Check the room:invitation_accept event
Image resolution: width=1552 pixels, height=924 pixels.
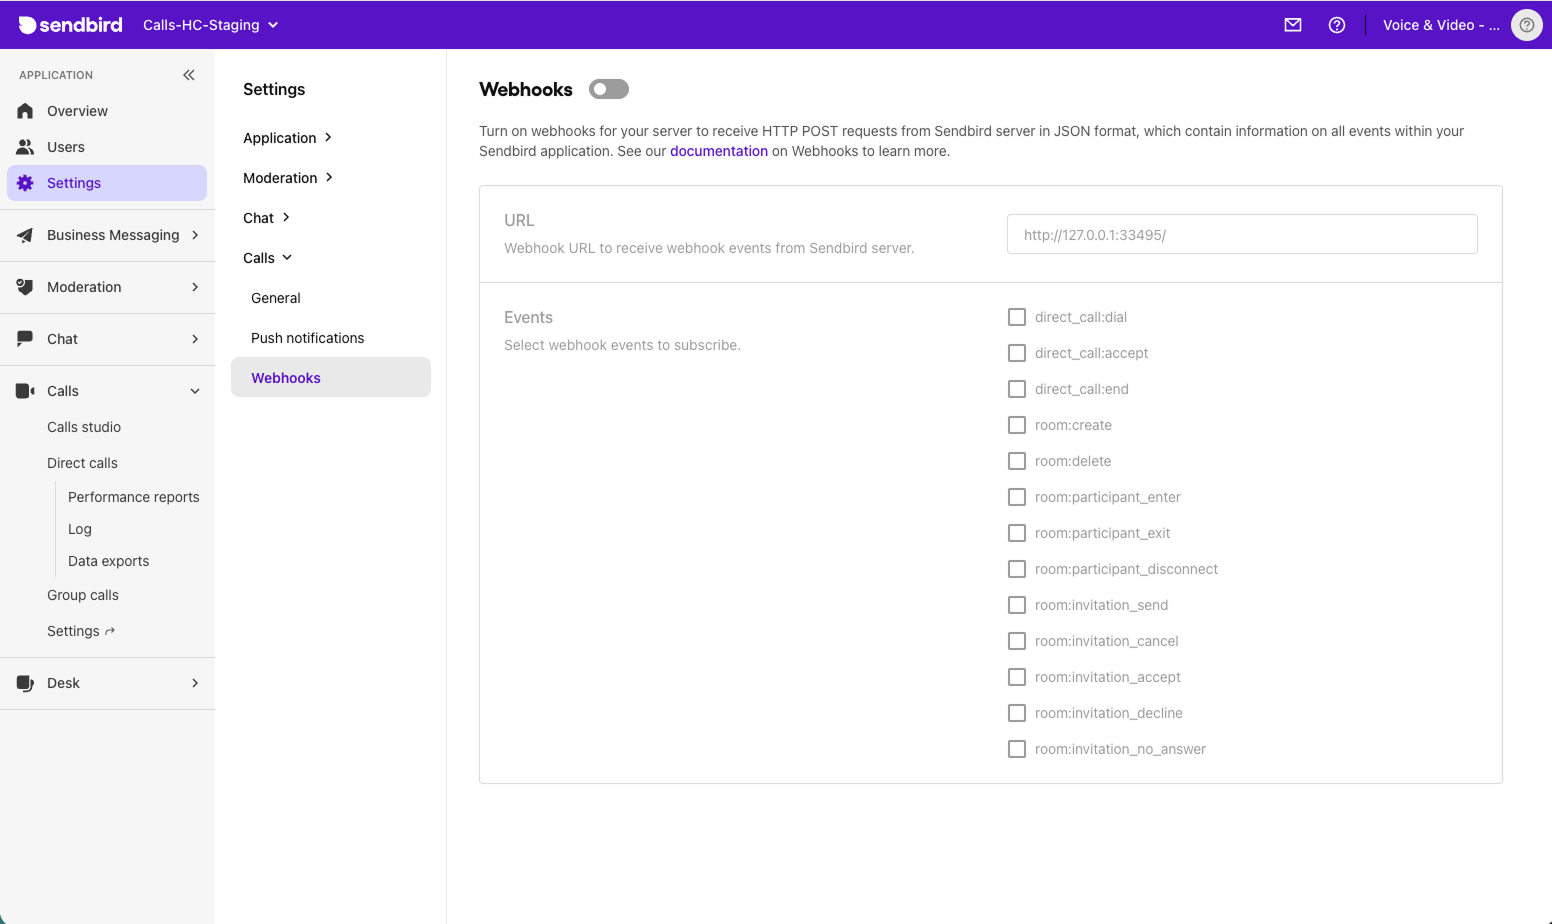[x=1017, y=677]
